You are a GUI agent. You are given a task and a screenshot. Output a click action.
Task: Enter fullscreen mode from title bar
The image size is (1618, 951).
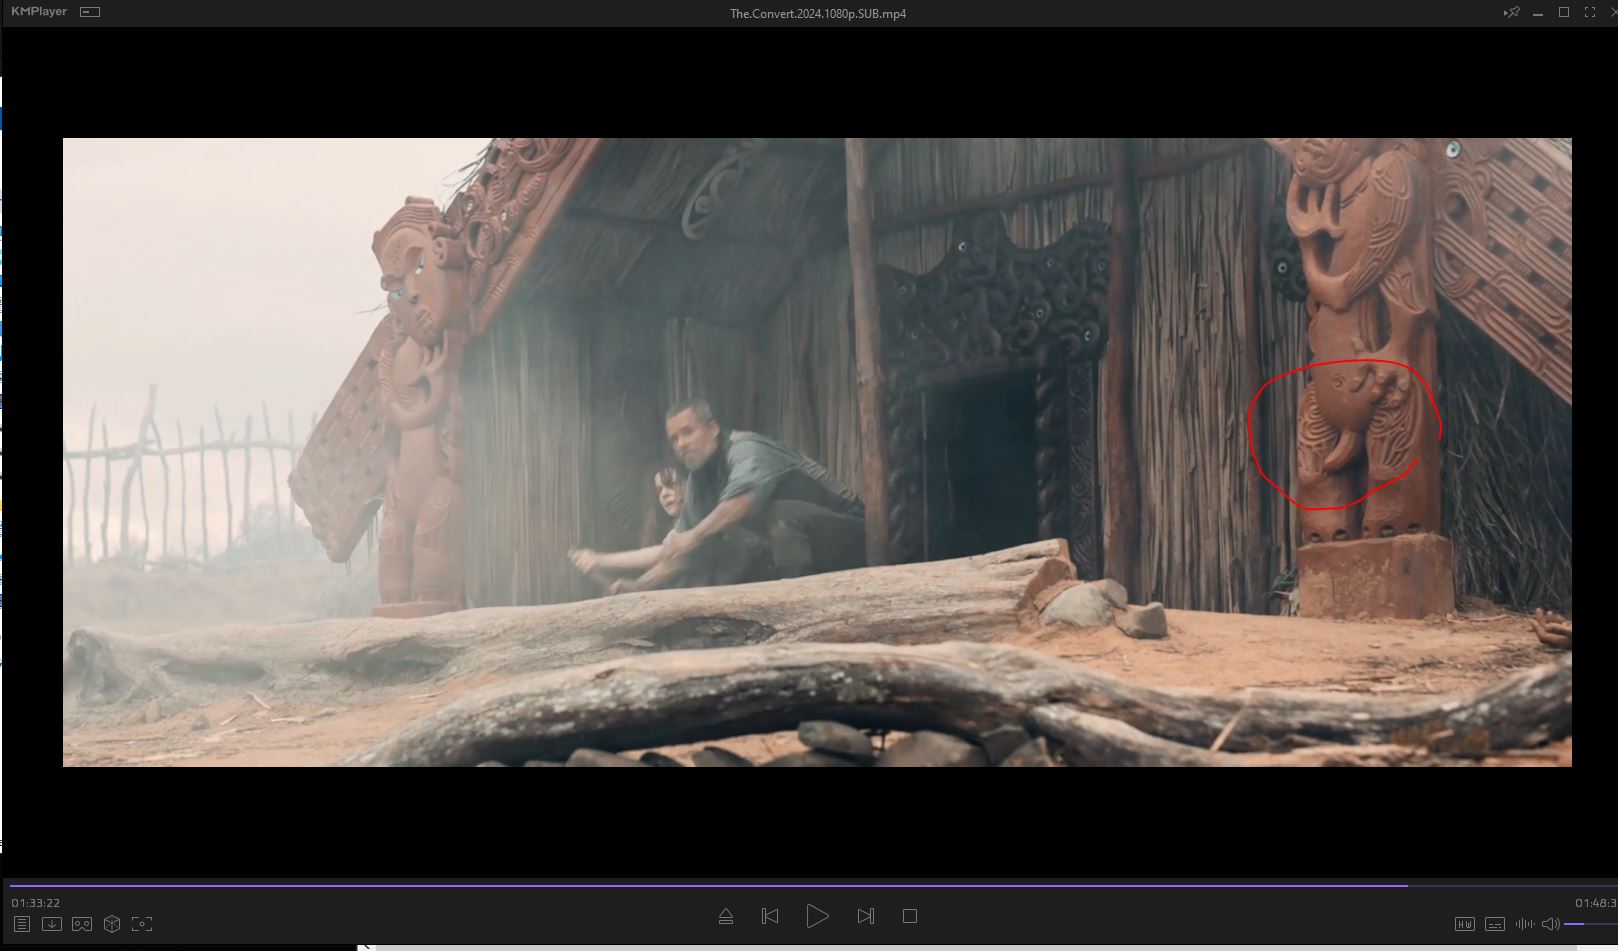pyautogui.click(x=1590, y=13)
